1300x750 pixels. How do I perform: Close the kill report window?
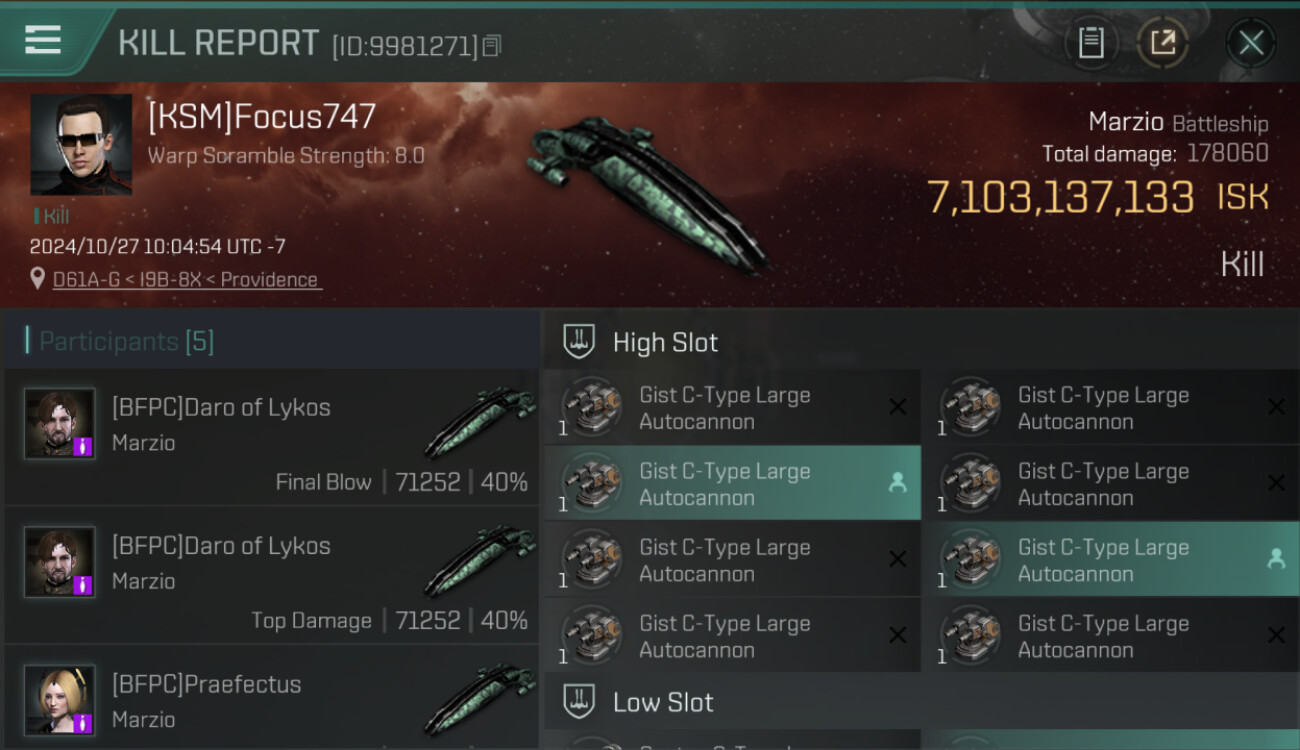[x=1251, y=42]
